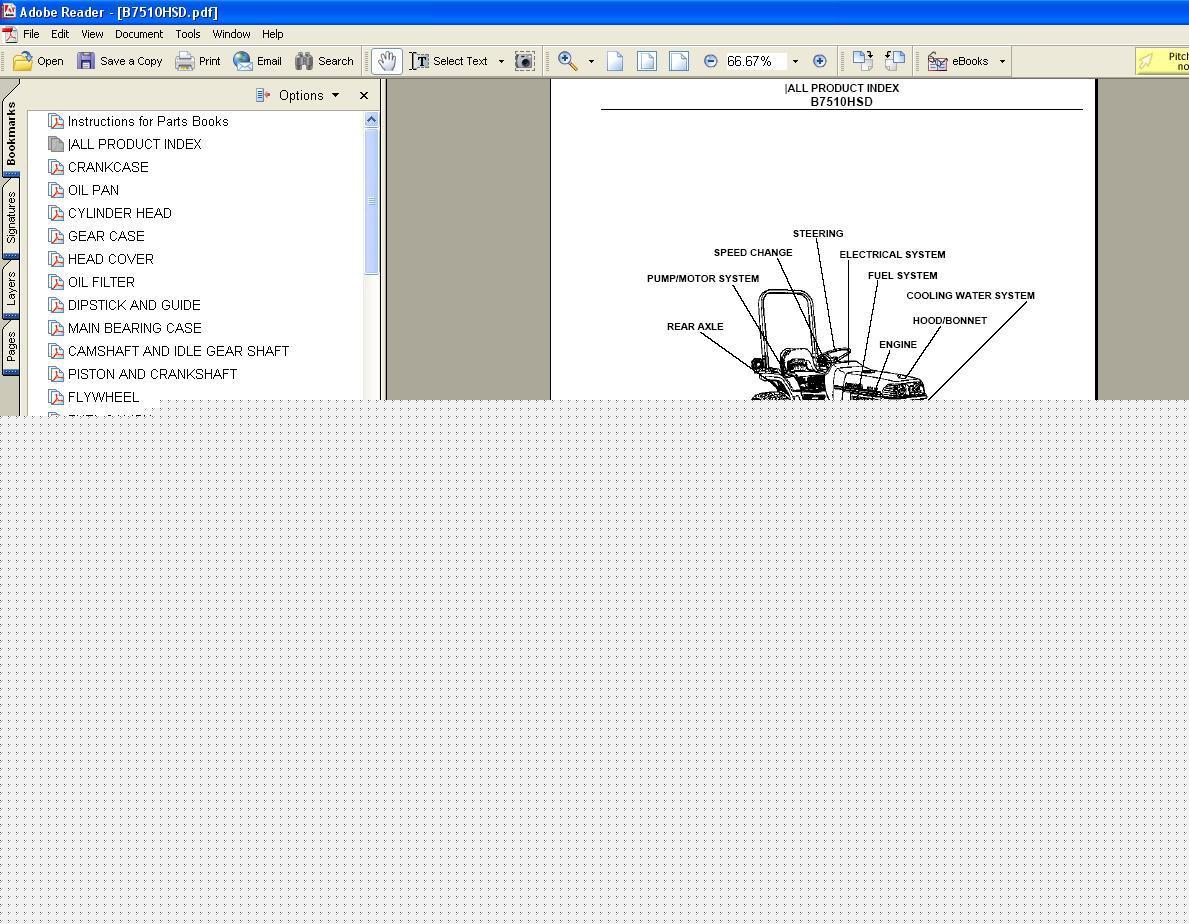The width and height of the screenshot is (1189, 924).
Task: Set view to Actual Size page icon
Action: point(615,61)
